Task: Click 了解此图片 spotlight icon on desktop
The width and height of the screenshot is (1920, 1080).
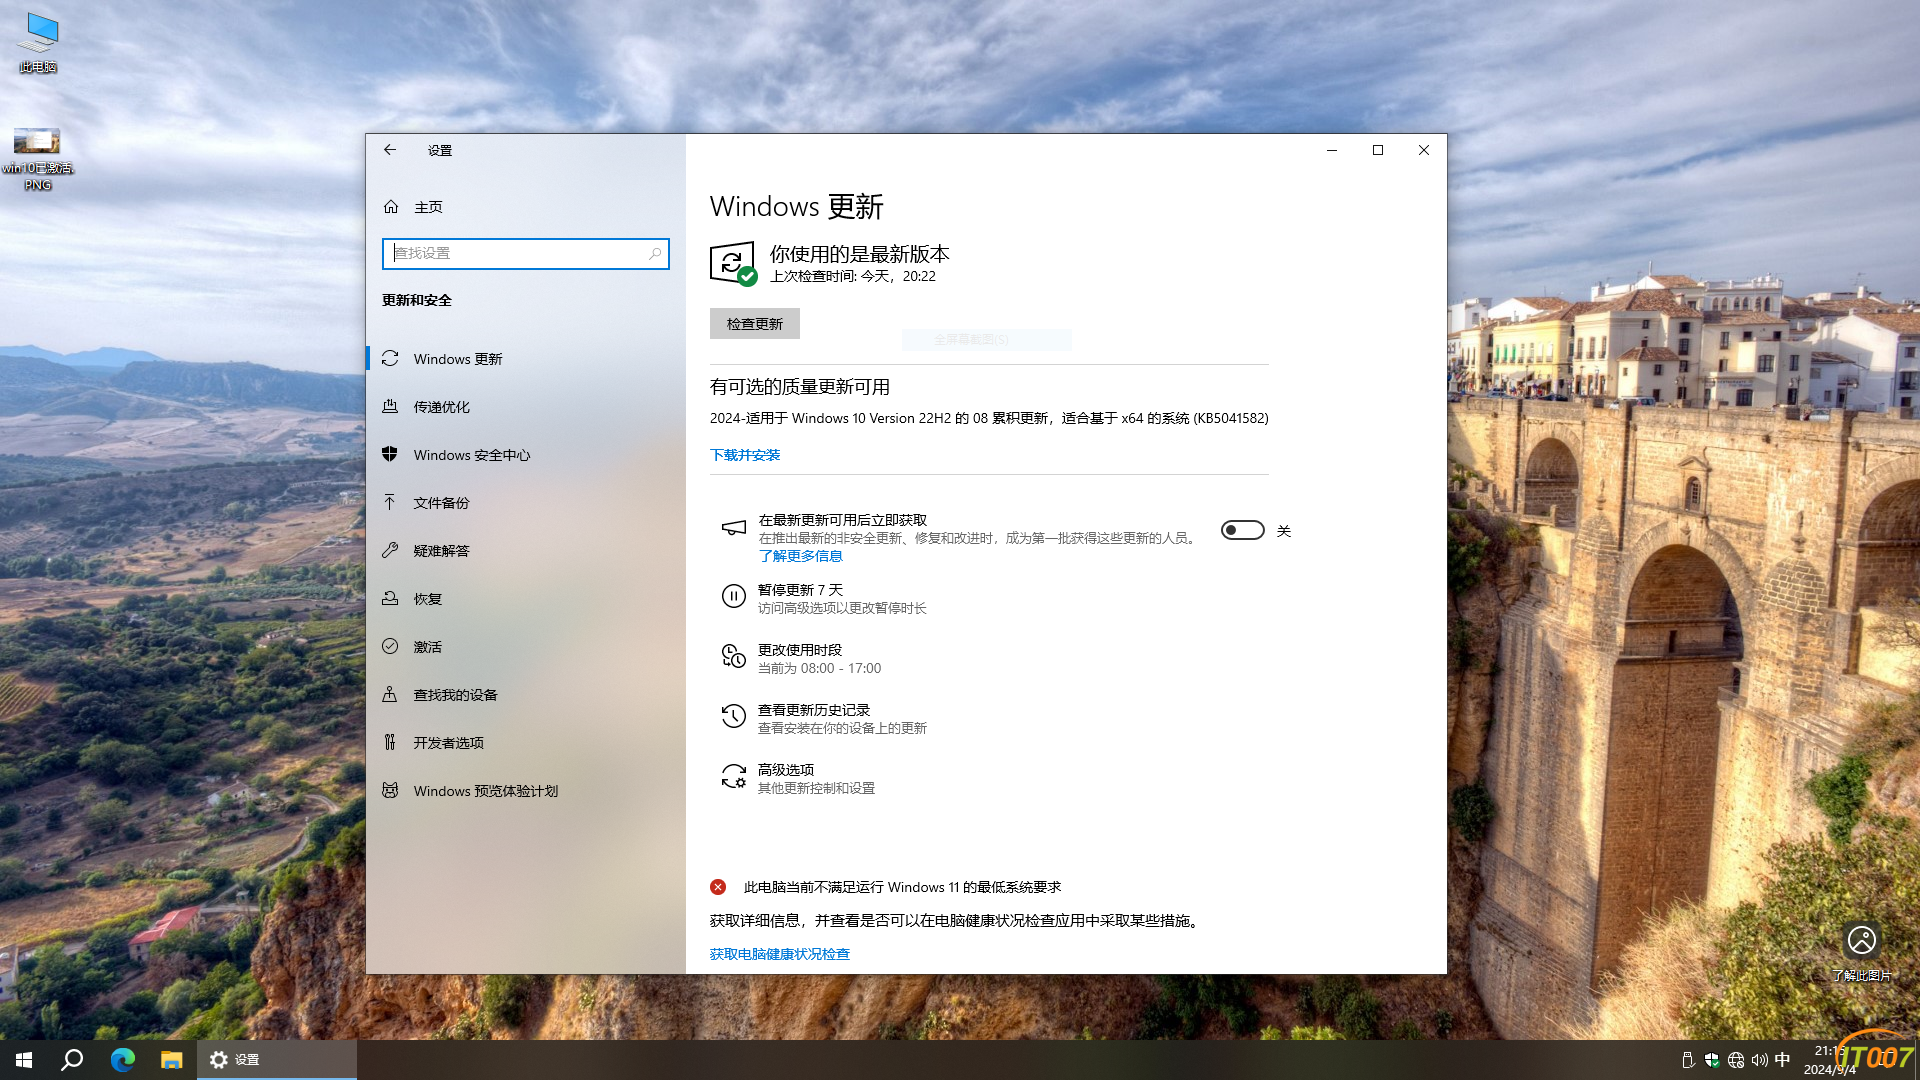Action: tap(1861, 940)
